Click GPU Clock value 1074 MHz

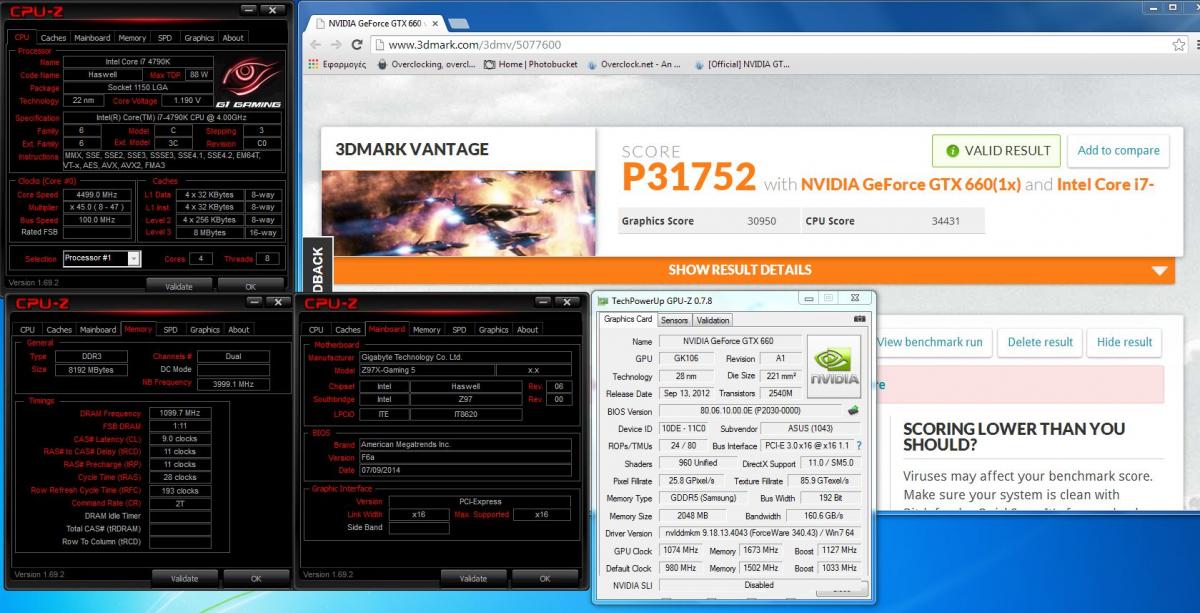pyautogui.click(x=683, y=550)
